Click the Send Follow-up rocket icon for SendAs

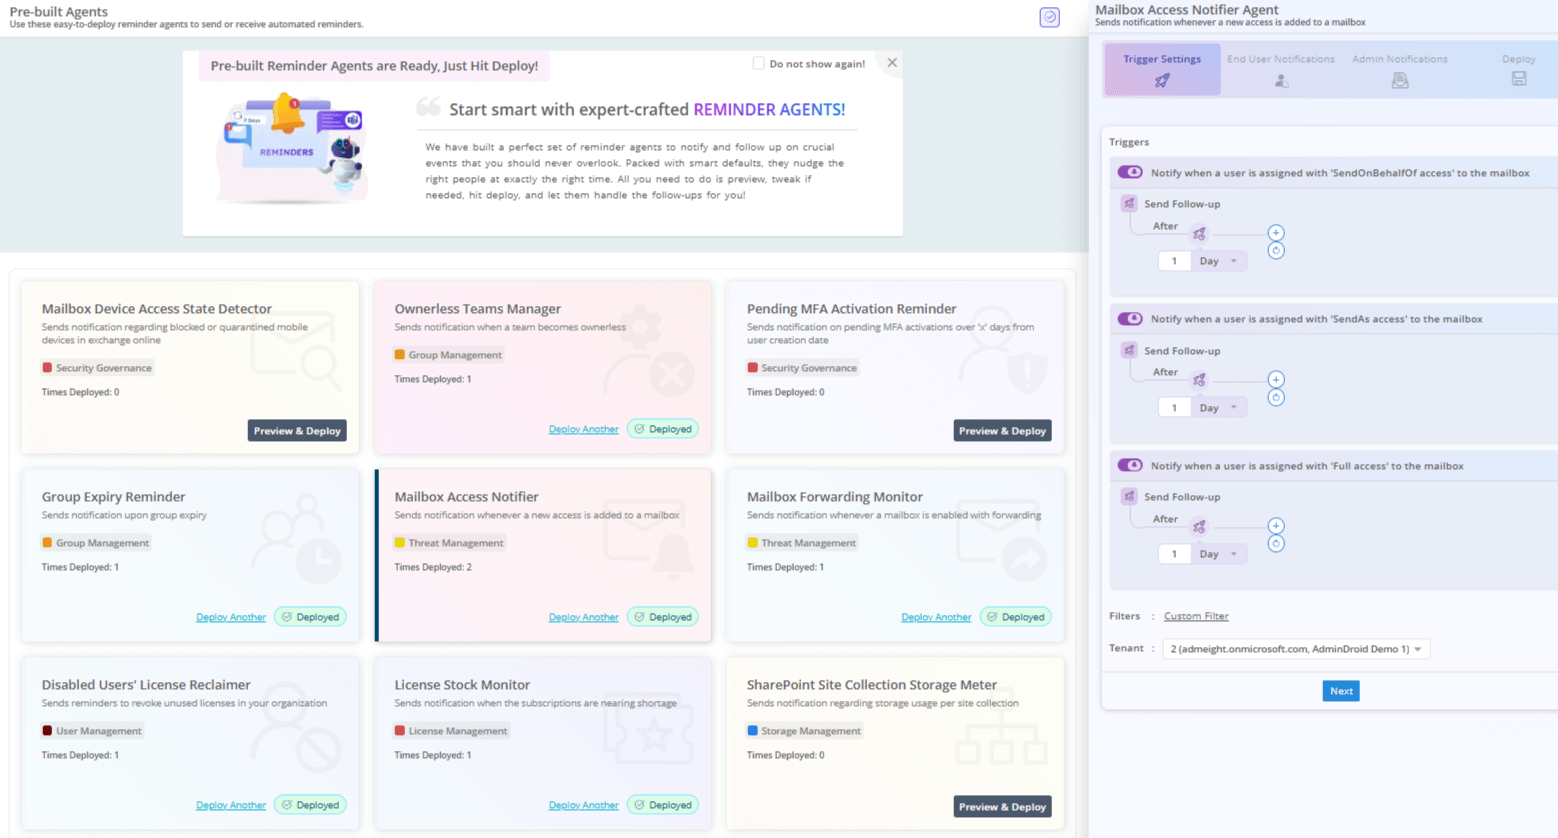(x=1129, y=350)
